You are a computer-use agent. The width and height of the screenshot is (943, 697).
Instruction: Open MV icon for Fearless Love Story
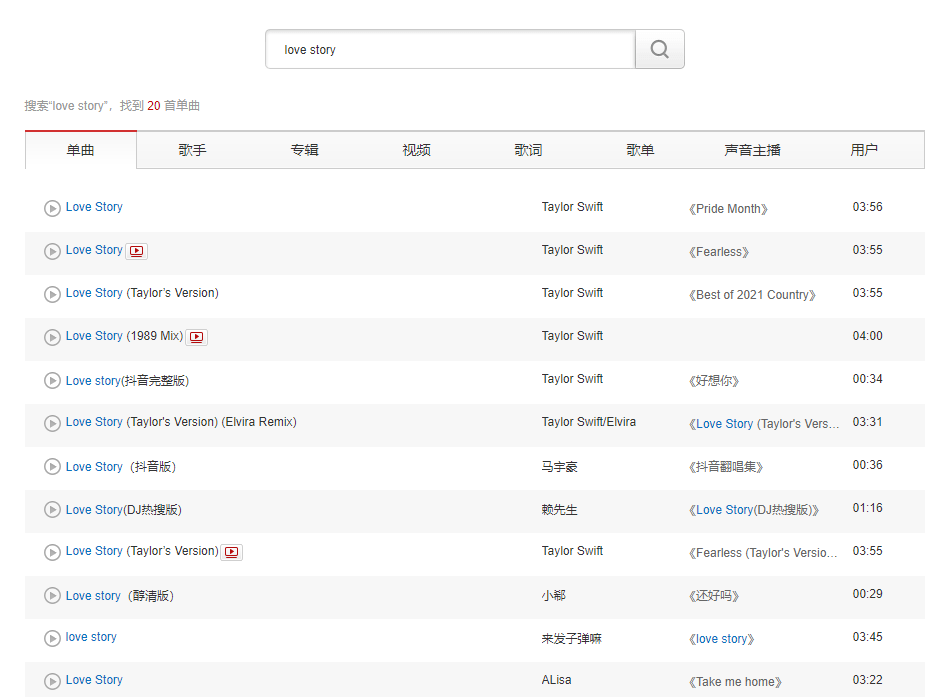point(137,251)
